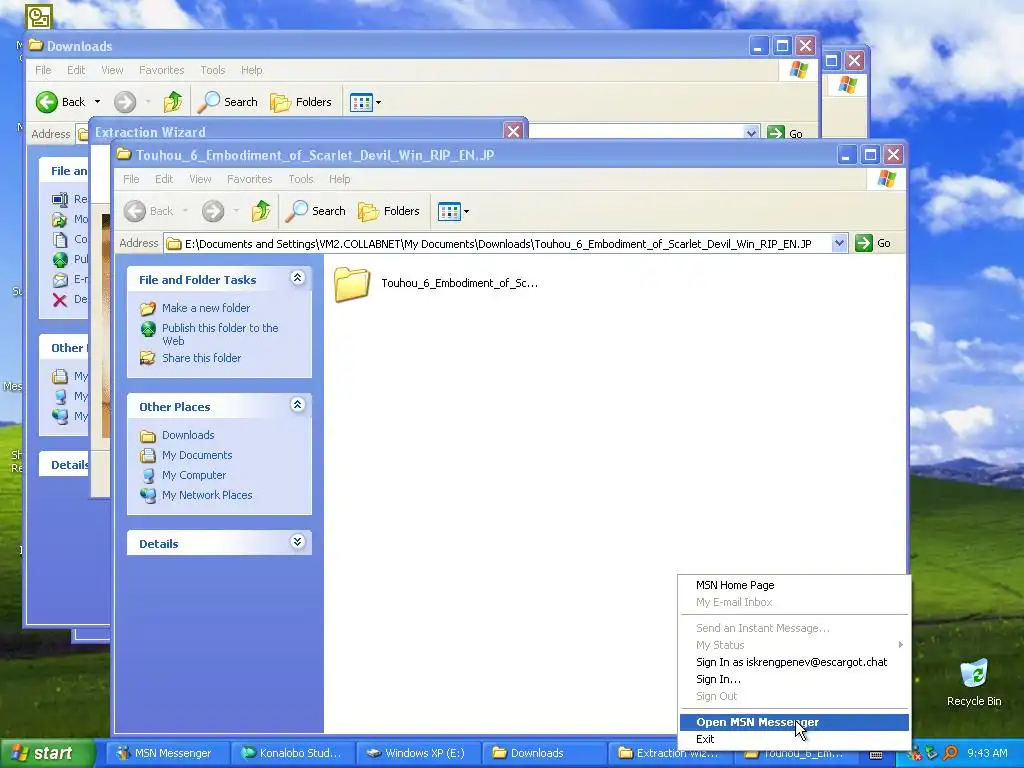Switch to MSN Messenger taskbar button
Image resolution: width=1024 pixels, height=768 pixels.
click(167, 753)
